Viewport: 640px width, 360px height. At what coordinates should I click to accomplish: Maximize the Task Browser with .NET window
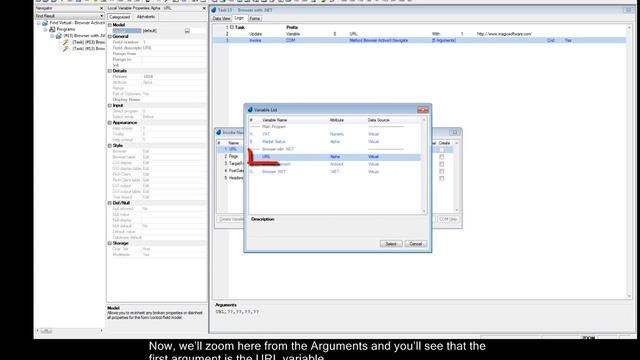pyautogui.click(x=628, y=10)
